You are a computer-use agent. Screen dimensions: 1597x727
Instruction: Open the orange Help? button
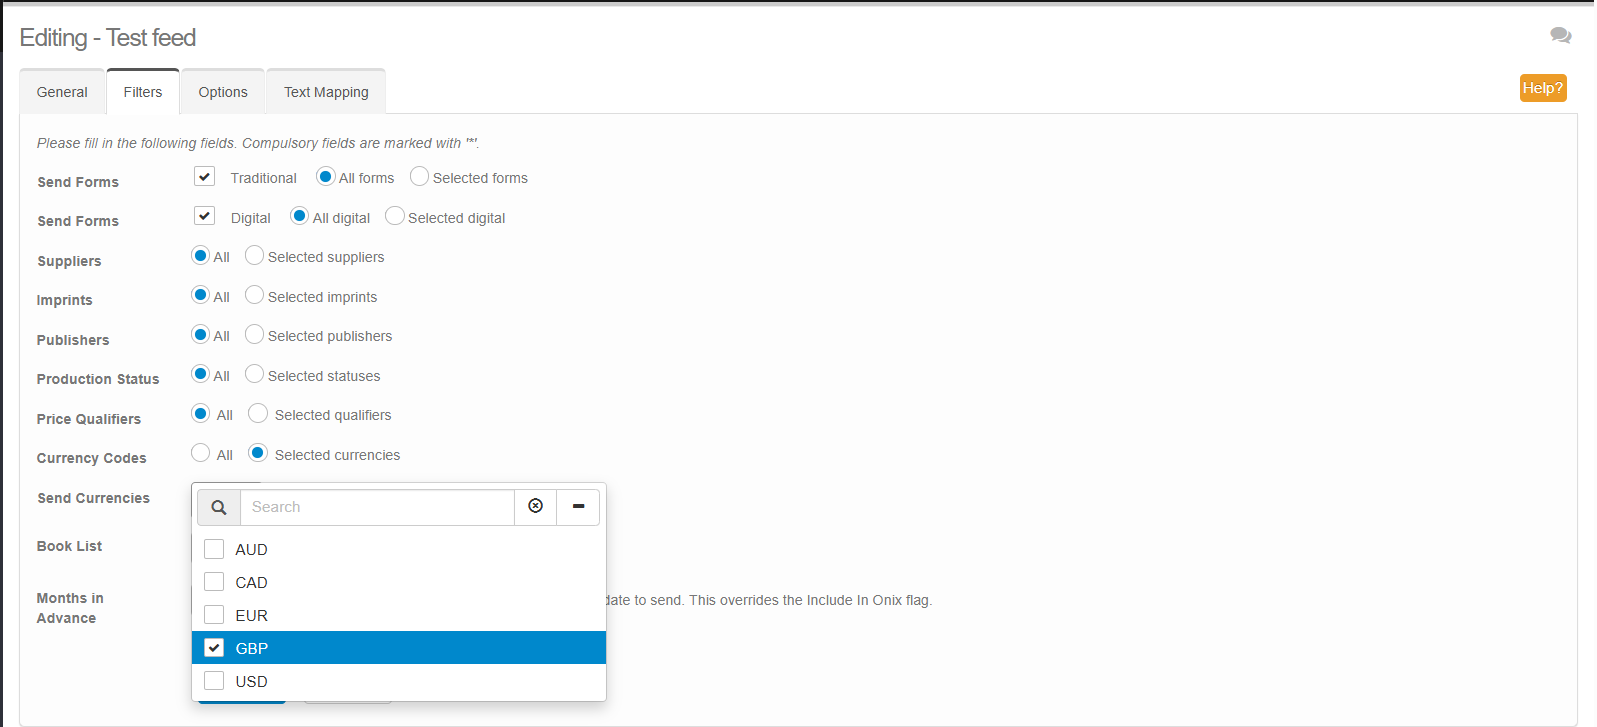1542,88
